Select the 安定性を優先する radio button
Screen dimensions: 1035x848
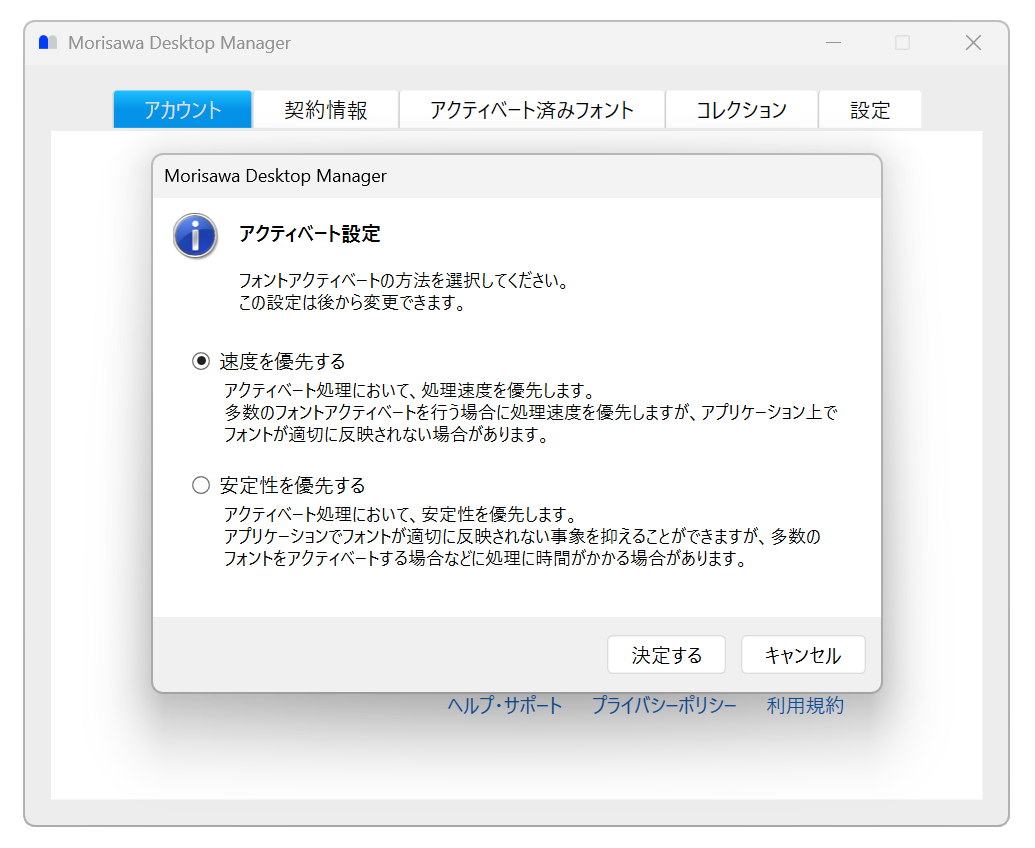point(201,485)
